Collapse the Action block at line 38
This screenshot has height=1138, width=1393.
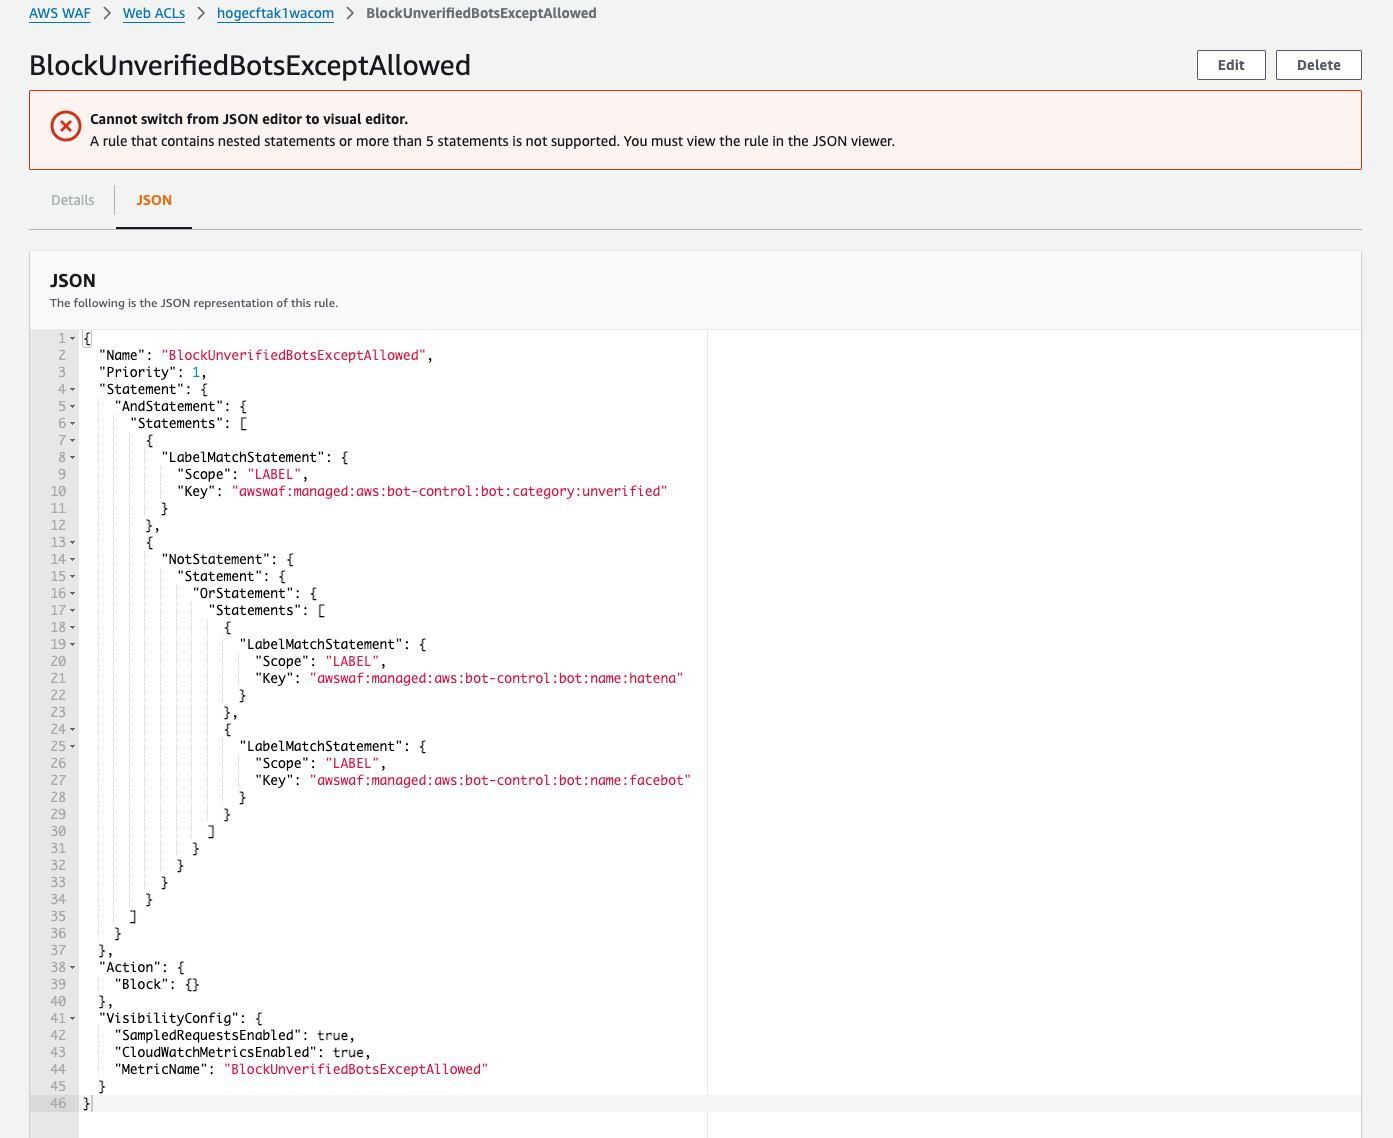point(73,968)
